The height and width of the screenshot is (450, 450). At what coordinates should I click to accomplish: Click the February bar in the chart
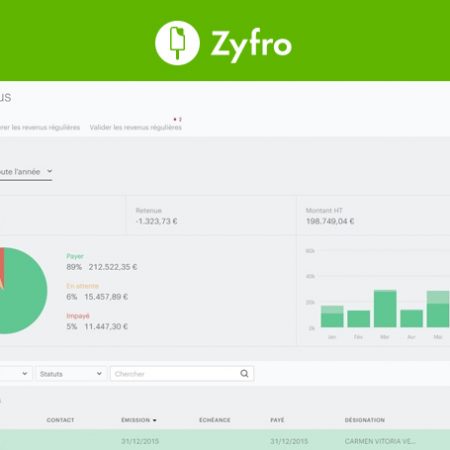359,319
